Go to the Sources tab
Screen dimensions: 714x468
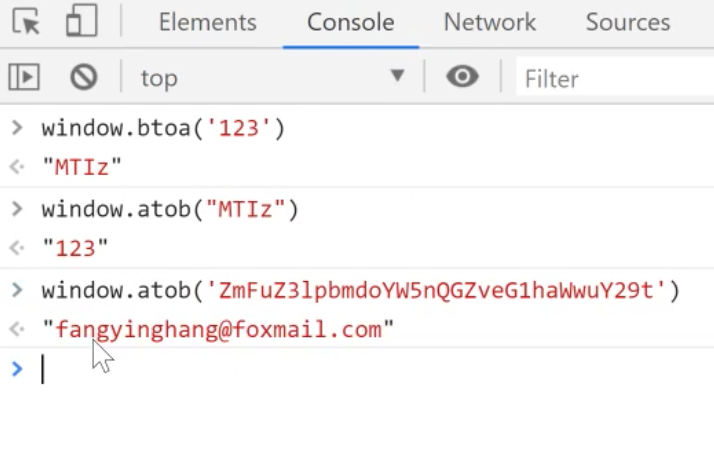(628, 22)
